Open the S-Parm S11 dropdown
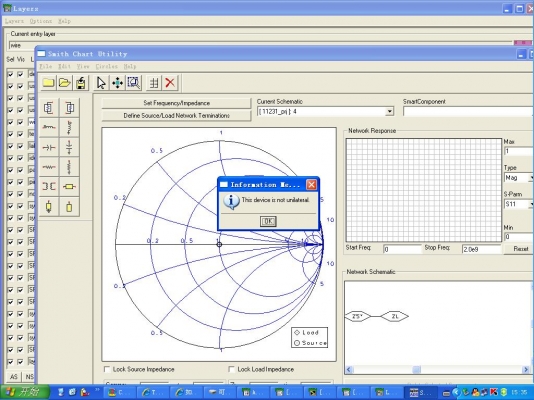The width and height of the screenshot is (534, 400). (x=531, y=204)
